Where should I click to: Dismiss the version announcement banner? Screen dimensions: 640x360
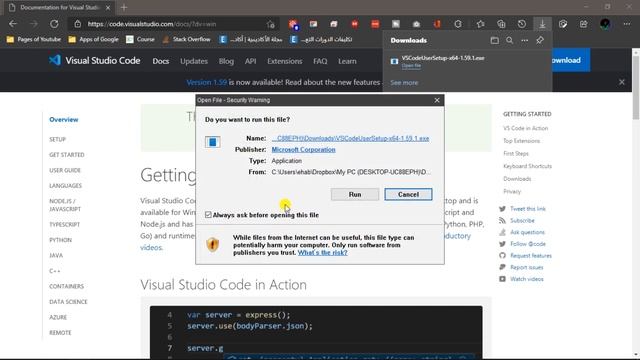point(622,82)
